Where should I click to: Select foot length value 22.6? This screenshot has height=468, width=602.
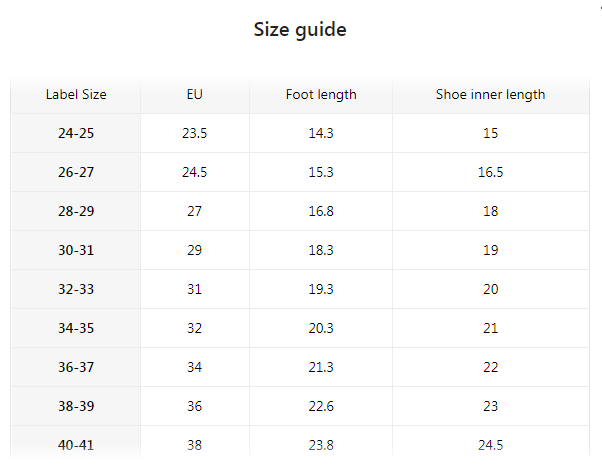click(321, 406)
